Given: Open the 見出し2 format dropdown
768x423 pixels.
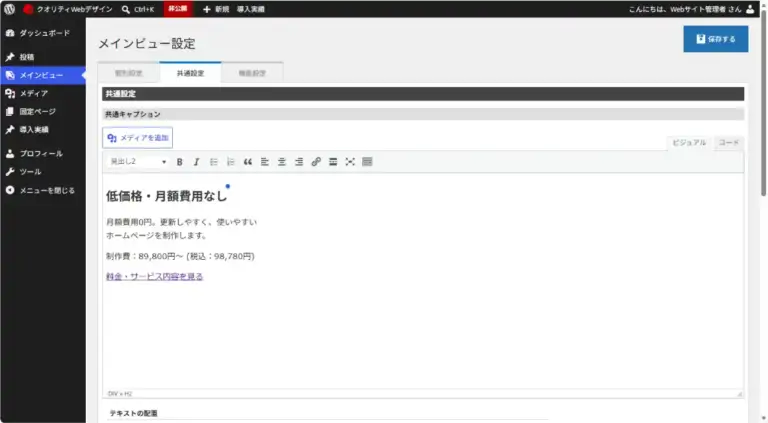Looking at the screenshot, I should click(138, 162).
